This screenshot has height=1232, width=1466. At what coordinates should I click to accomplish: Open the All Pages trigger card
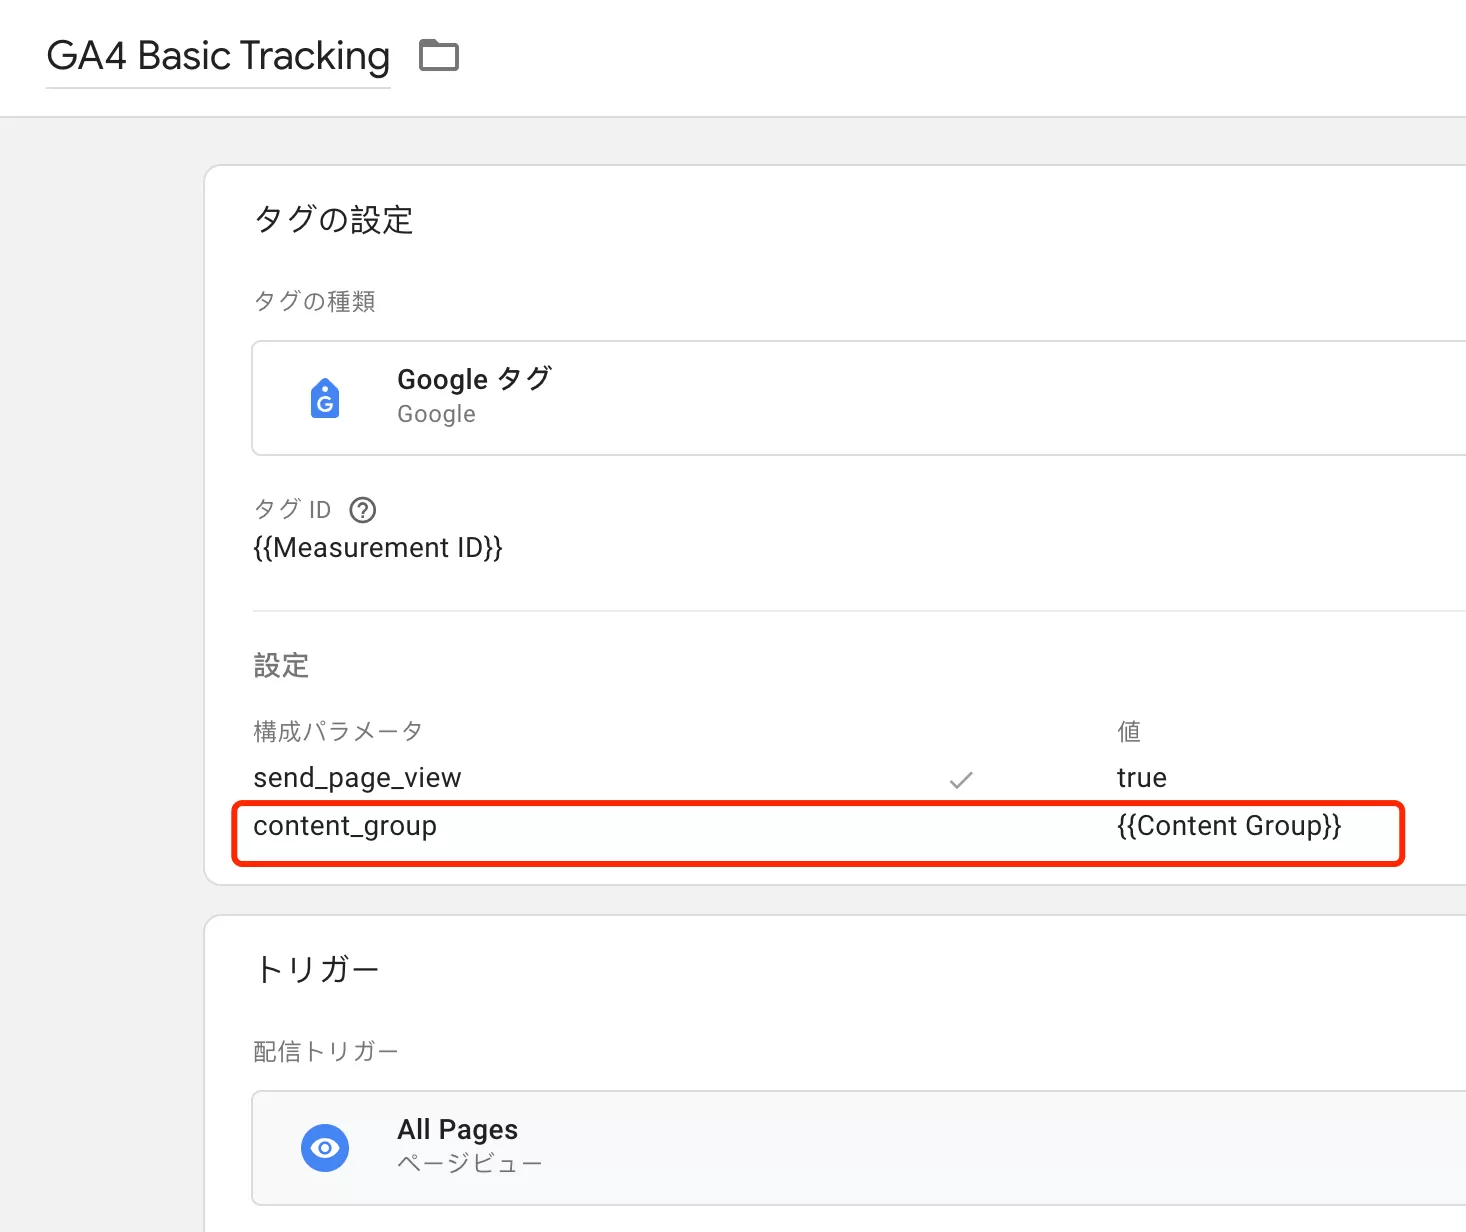click(859, 1148)
